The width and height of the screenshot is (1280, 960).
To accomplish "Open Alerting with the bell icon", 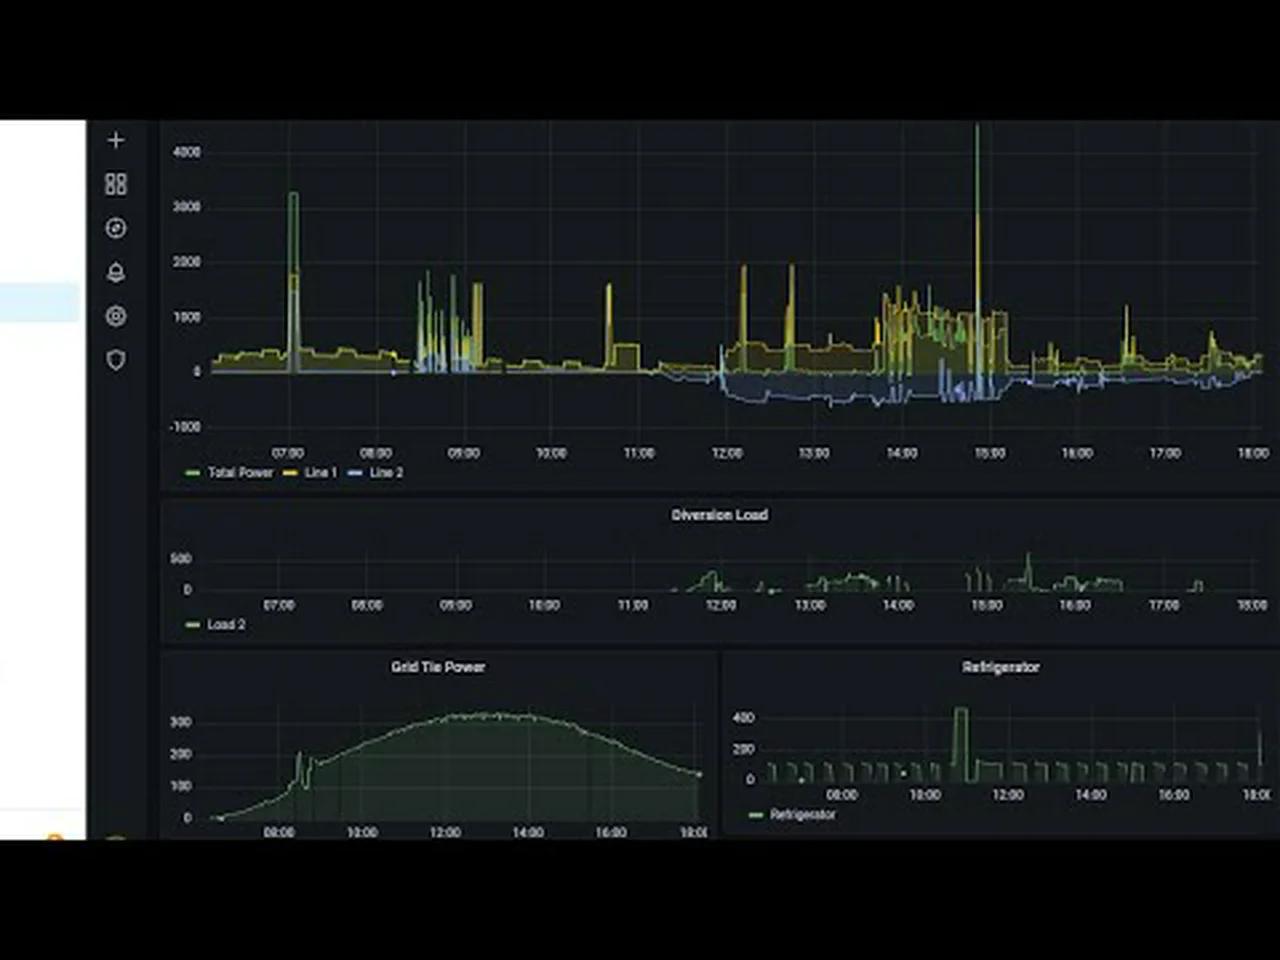I will 115,273.
